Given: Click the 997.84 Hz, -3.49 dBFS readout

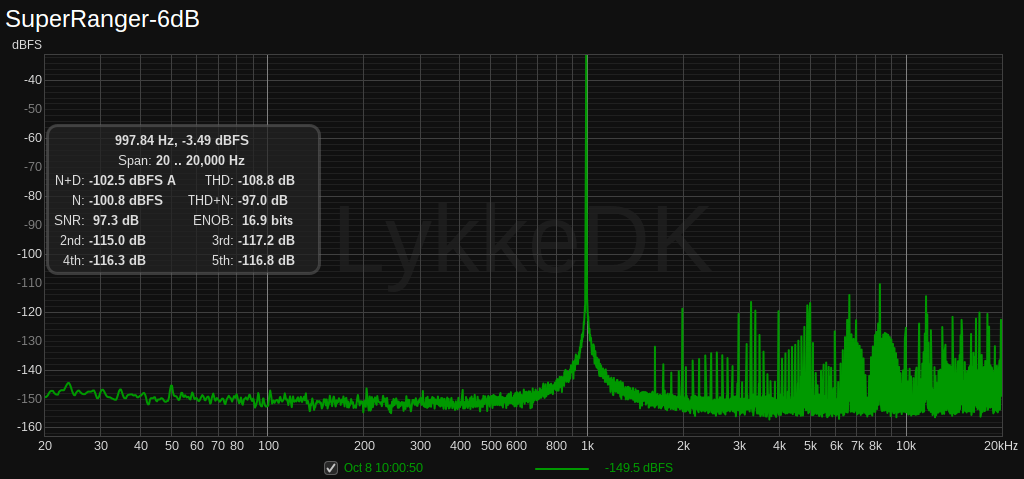Looking at the screenshot, I should point(182,140).
